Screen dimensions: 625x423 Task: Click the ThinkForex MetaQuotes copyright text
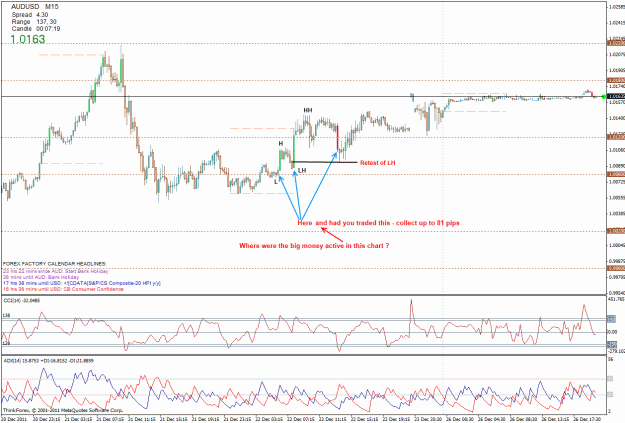coord(63,410)
